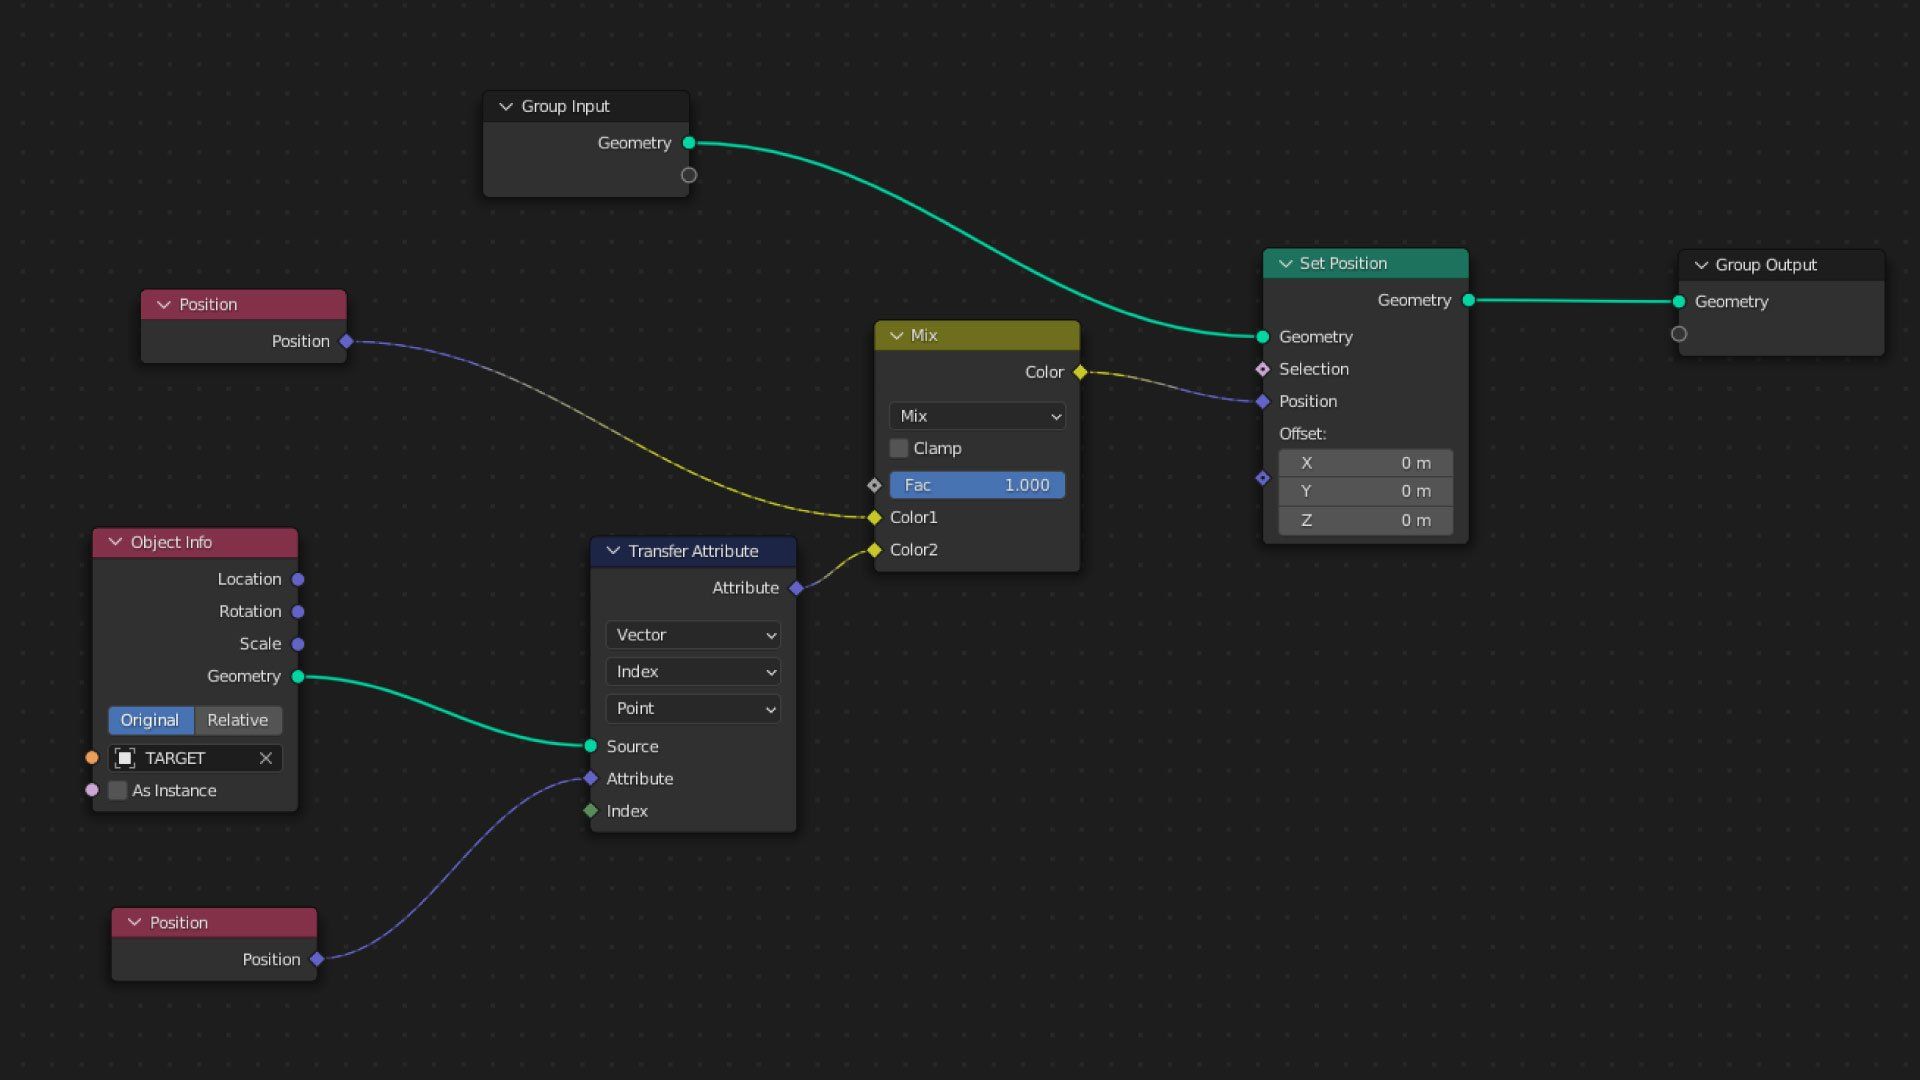The height and width of the screenshot is (1080, 1920).
Task: Select Original mode in Object Info
Action: (150, 720)
